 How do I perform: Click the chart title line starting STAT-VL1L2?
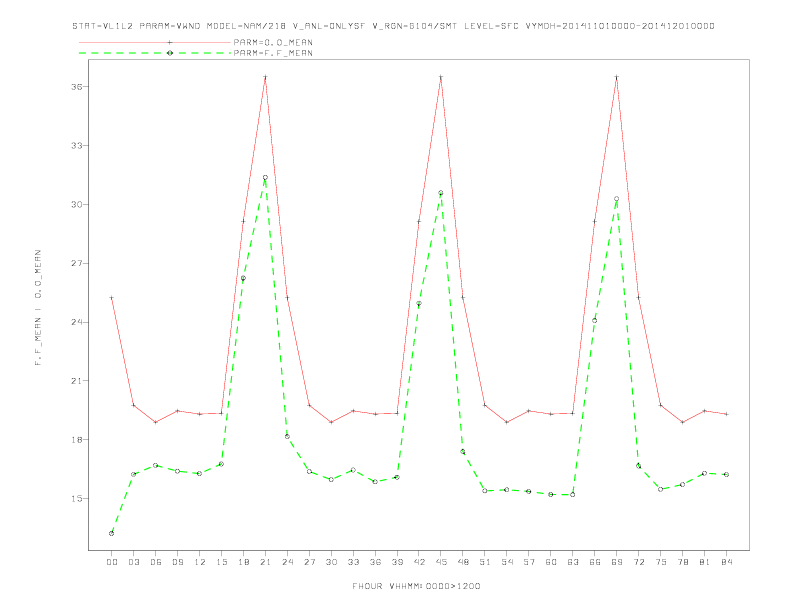pos(393,26)
